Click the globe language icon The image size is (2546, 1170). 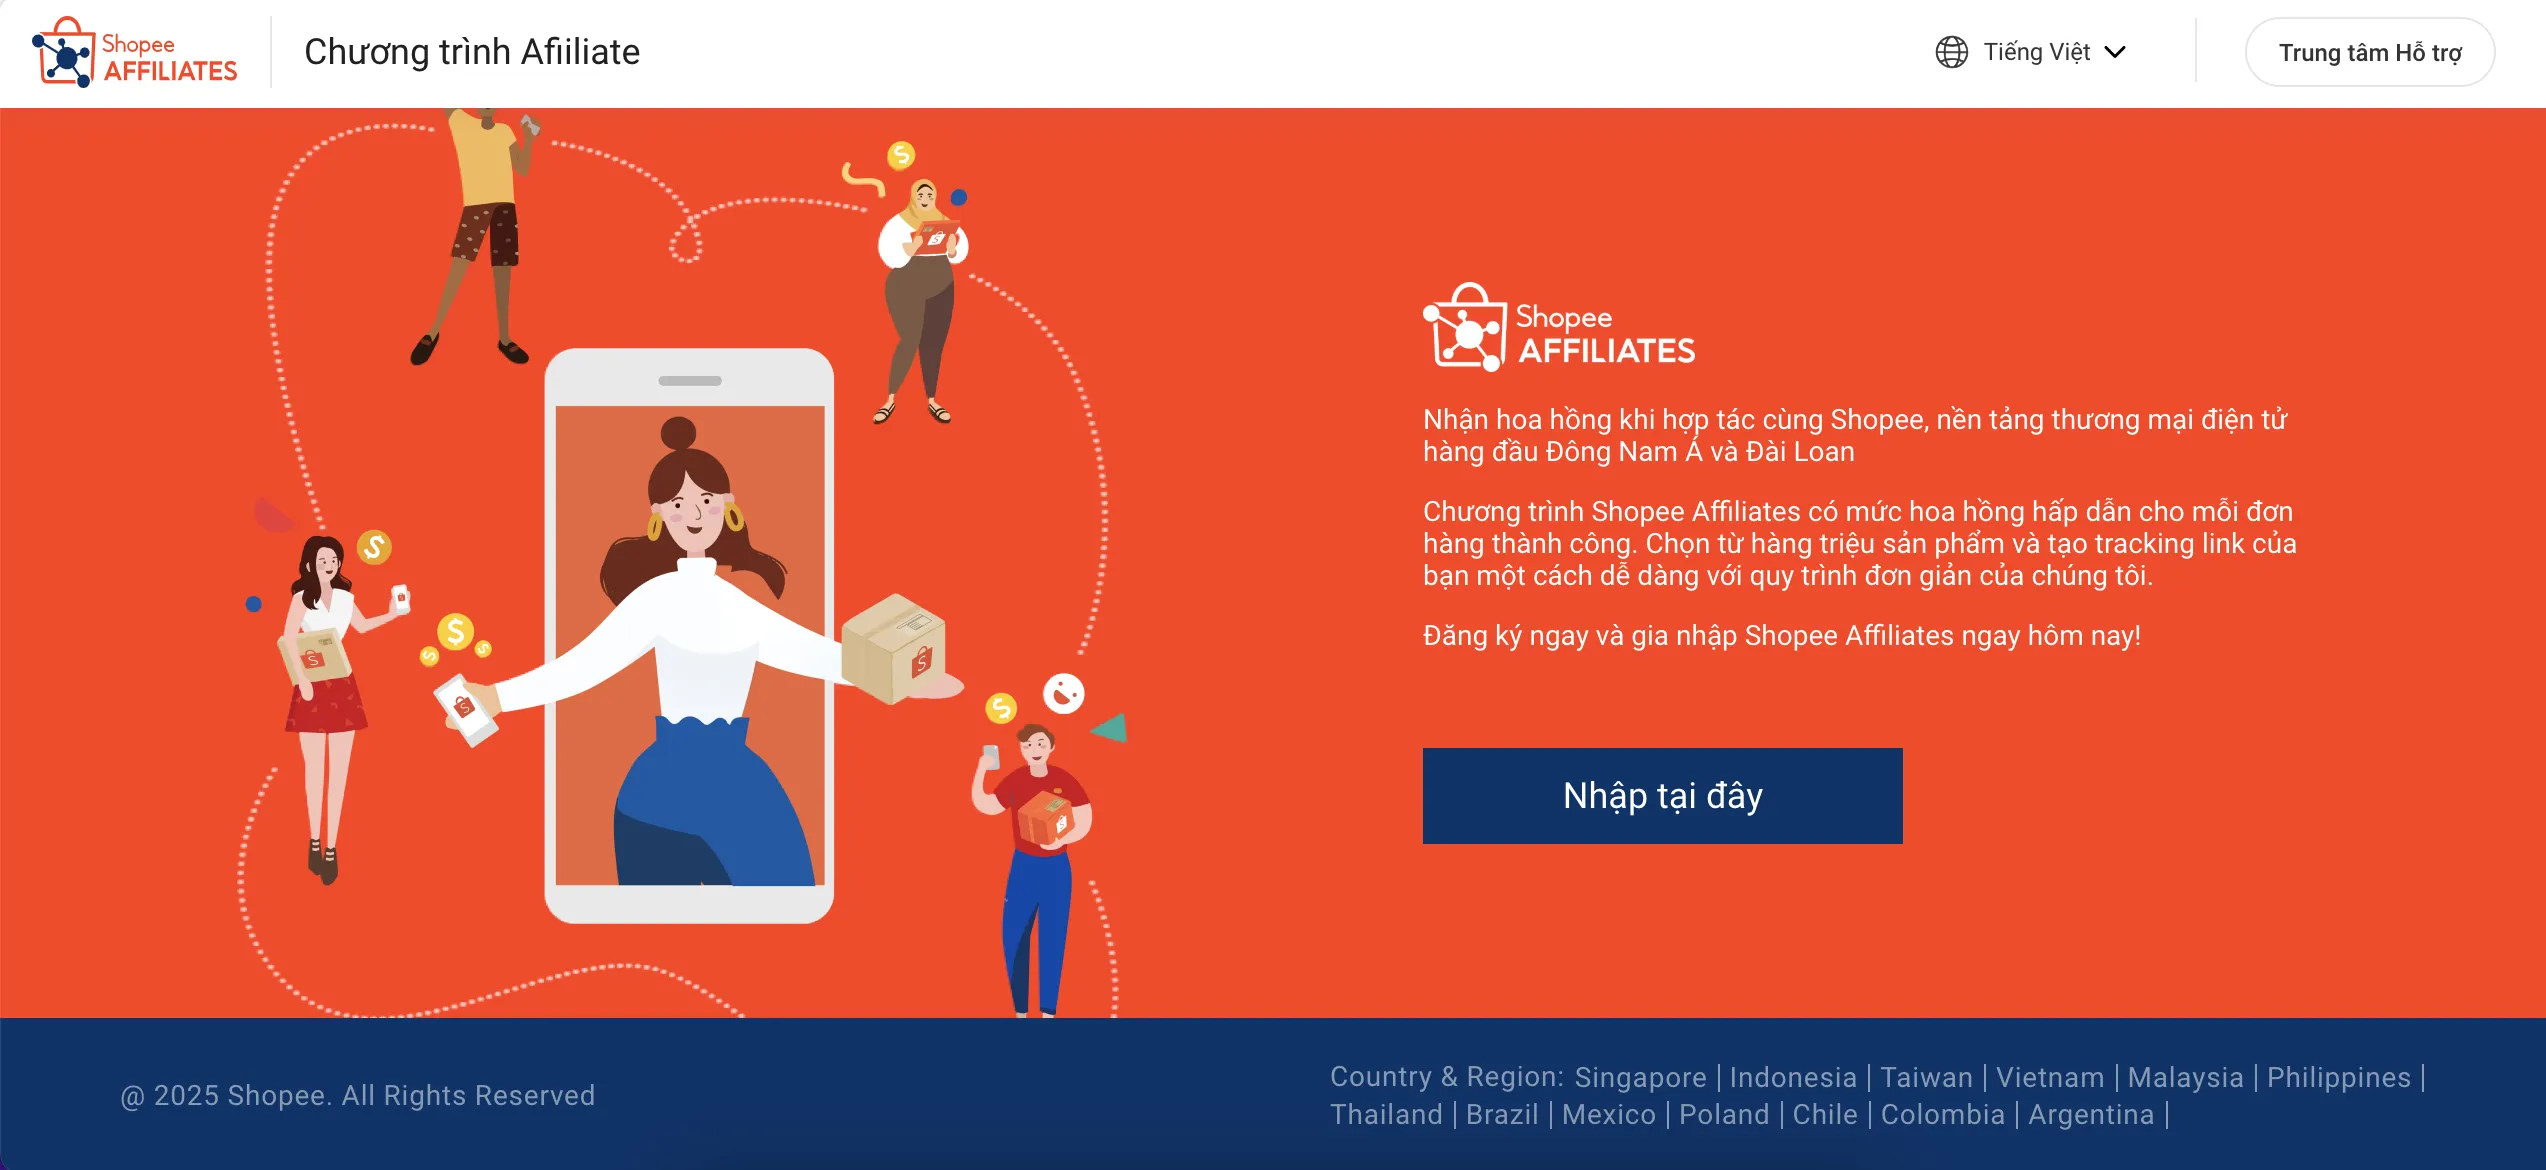point(1951,52)
